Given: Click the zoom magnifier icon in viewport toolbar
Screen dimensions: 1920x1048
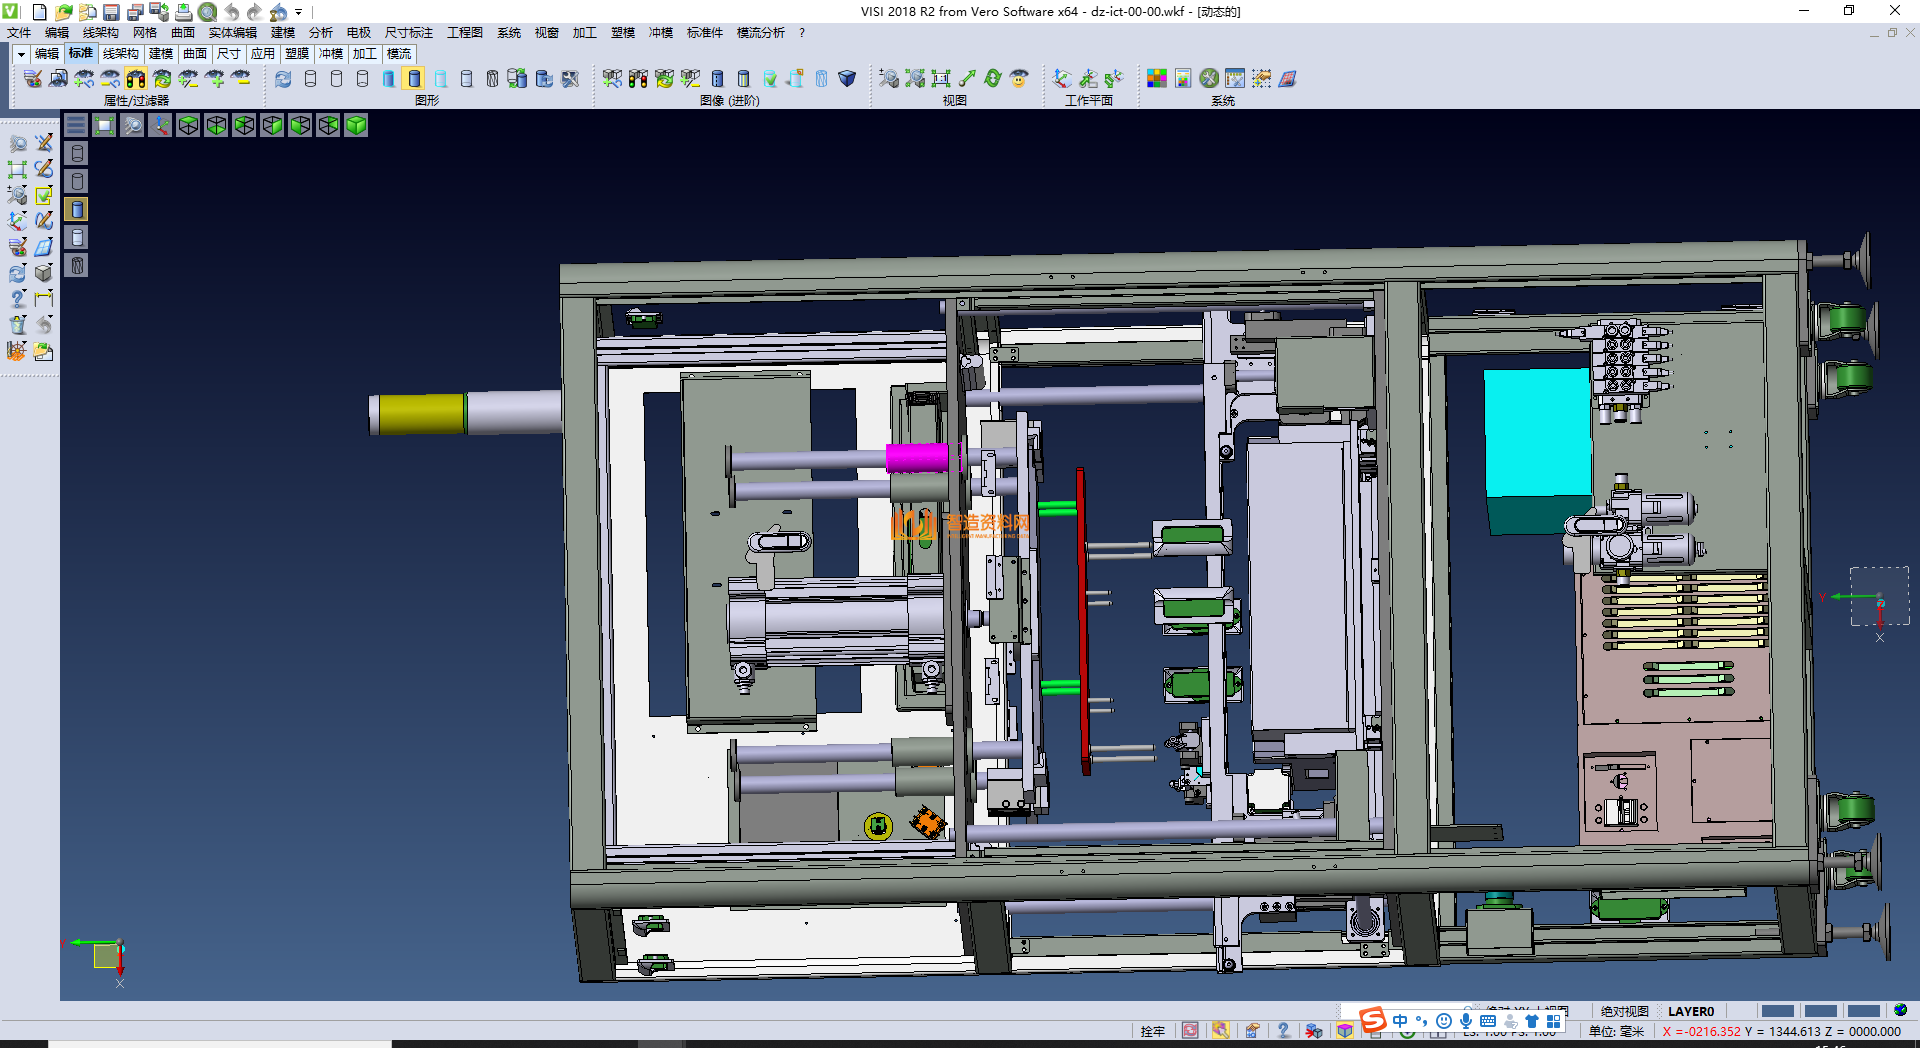Looking at the screenshot, I should 132,125.
